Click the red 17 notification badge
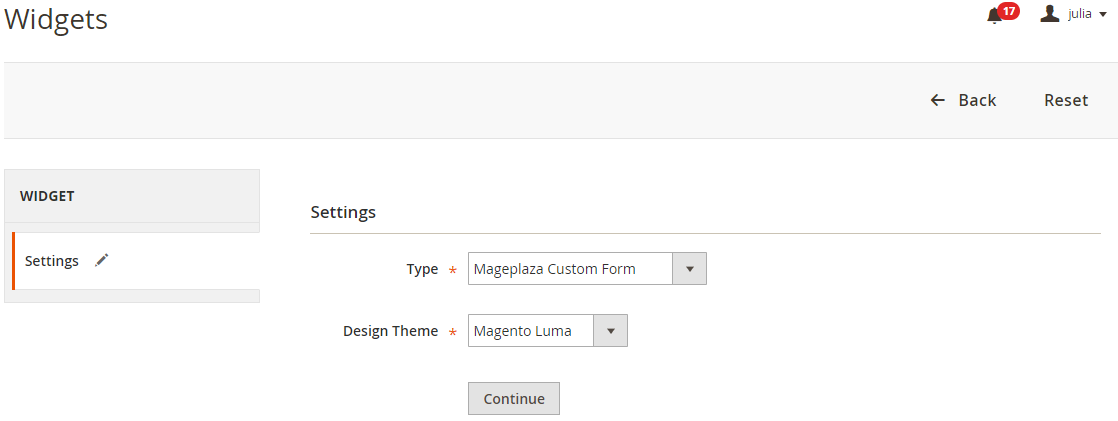This screenshot has height=421, width=1118. click(x=1009, y=11)
